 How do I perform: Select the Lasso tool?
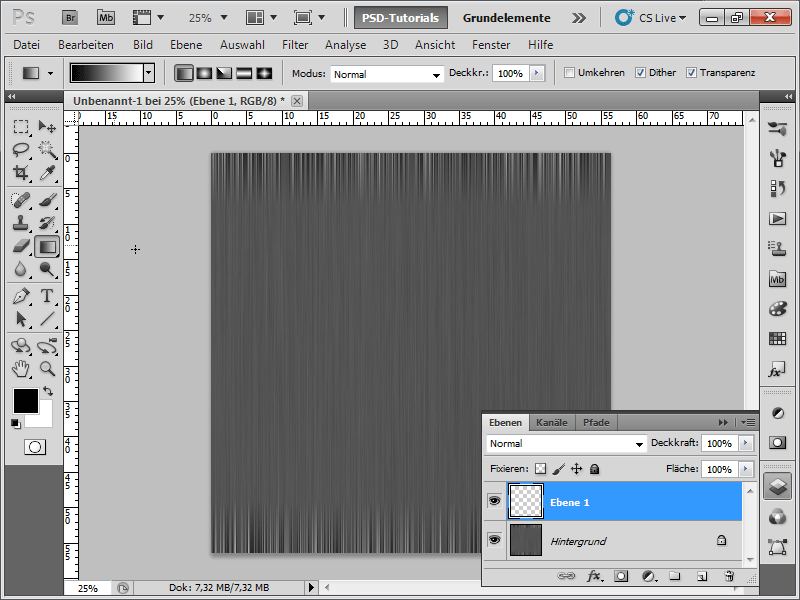[x=21, y=149]
